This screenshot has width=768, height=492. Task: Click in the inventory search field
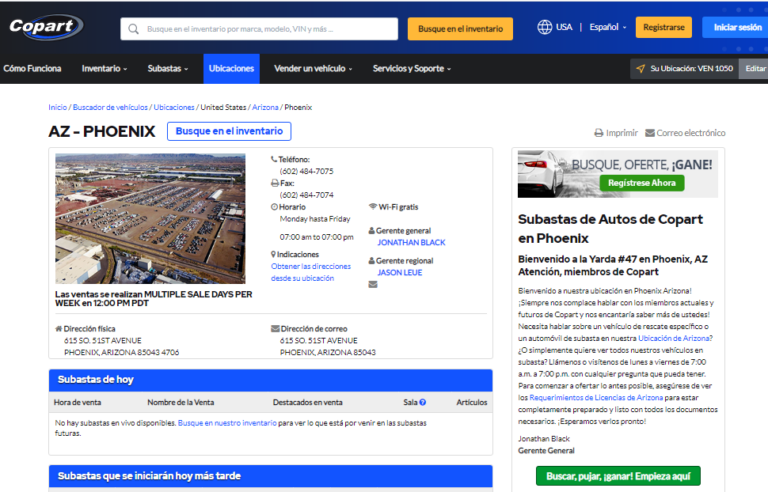[265, 29]
